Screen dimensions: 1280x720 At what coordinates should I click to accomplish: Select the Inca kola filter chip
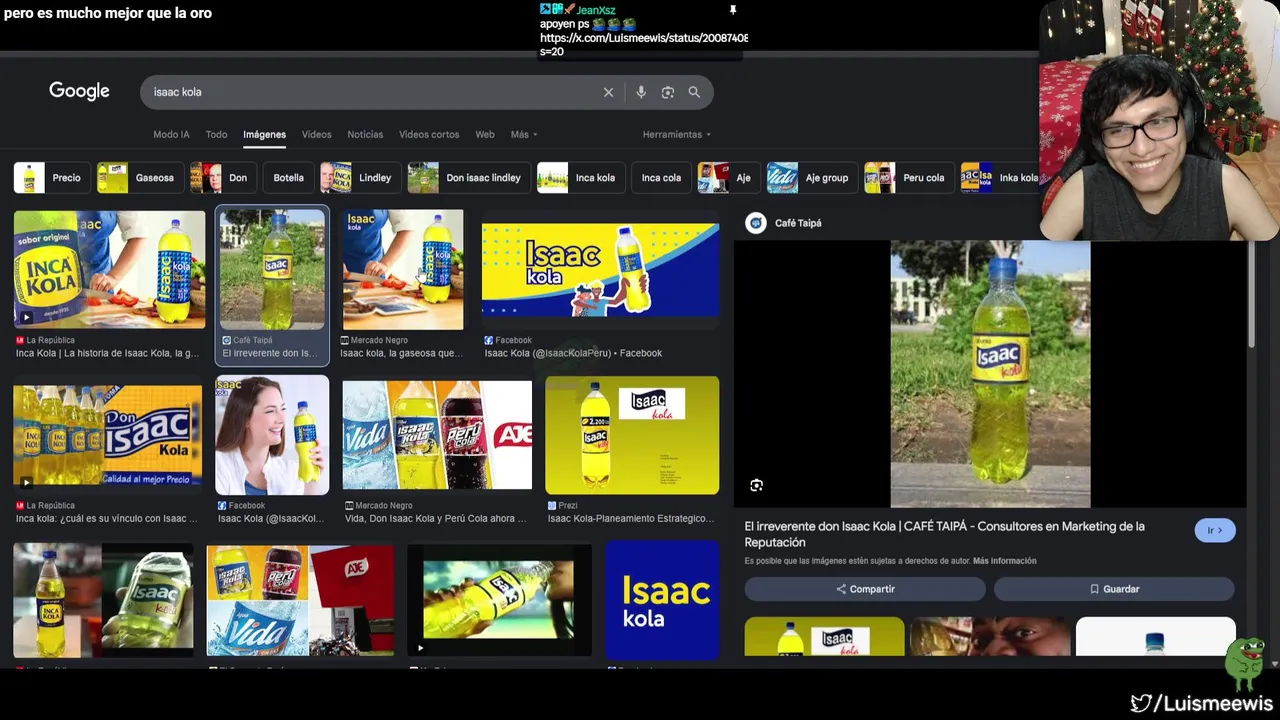click(x=580, y=178)
